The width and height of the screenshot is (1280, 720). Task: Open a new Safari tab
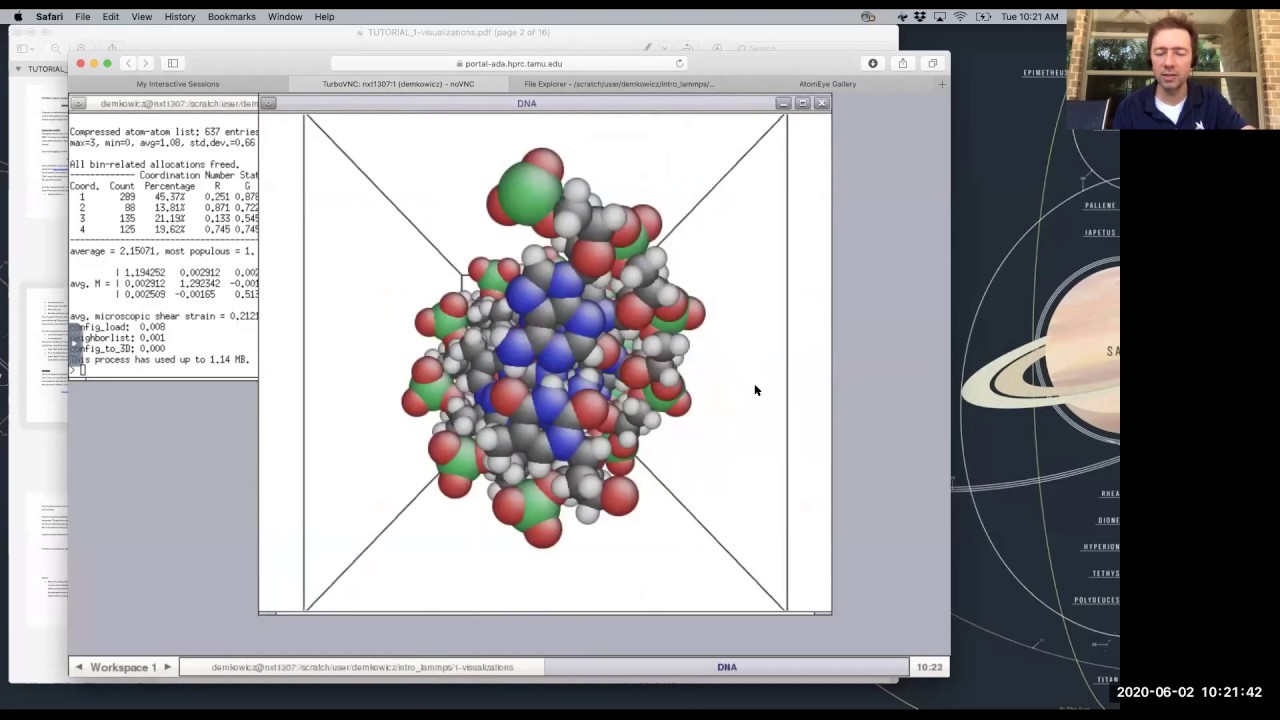941,84
